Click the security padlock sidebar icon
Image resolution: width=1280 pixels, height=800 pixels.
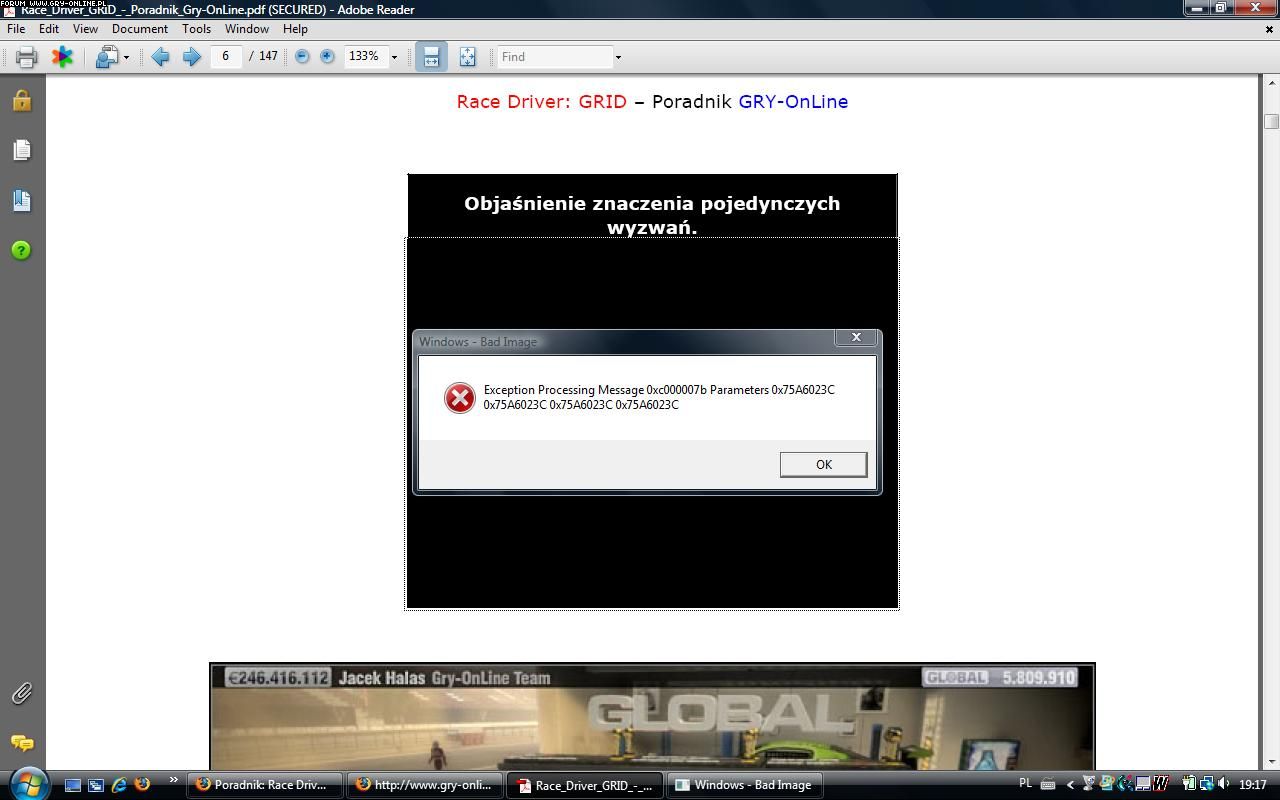21,100
